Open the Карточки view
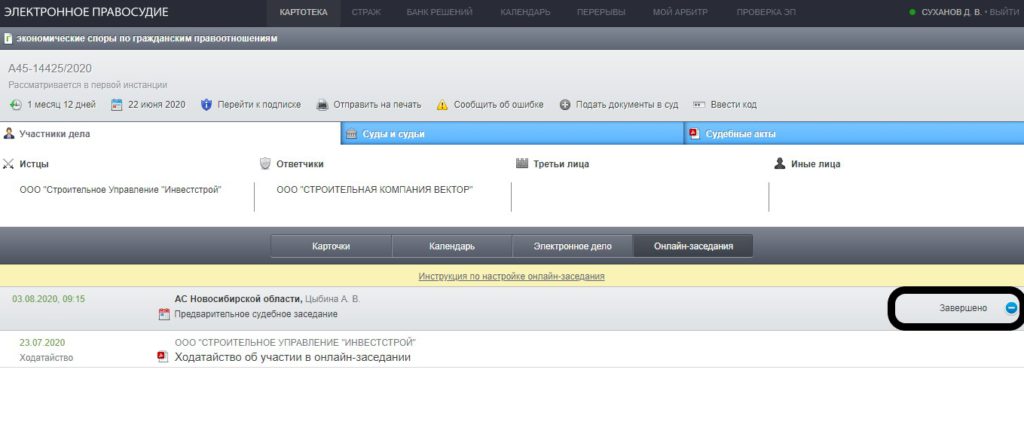 [x=331, y=246]
